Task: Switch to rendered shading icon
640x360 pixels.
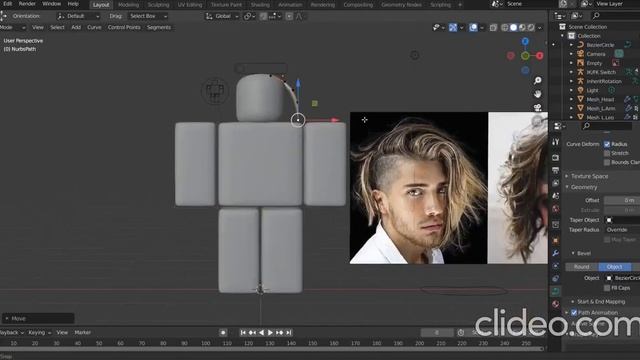Action: pyautogui.click(x=531, y=27)
